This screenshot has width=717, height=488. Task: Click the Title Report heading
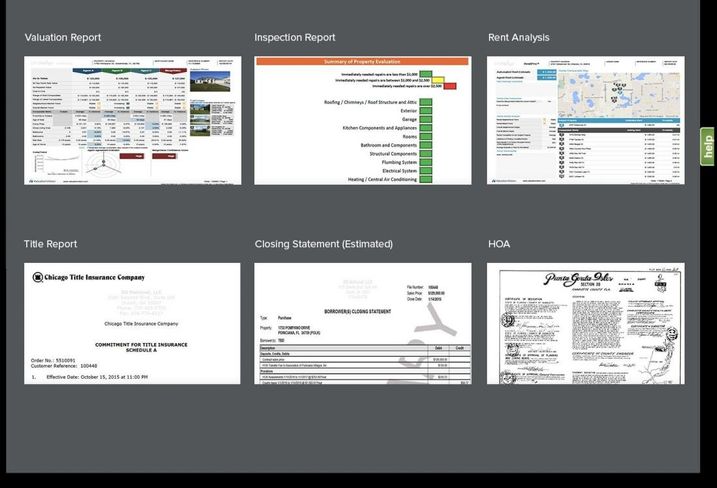tap(50, 244)
